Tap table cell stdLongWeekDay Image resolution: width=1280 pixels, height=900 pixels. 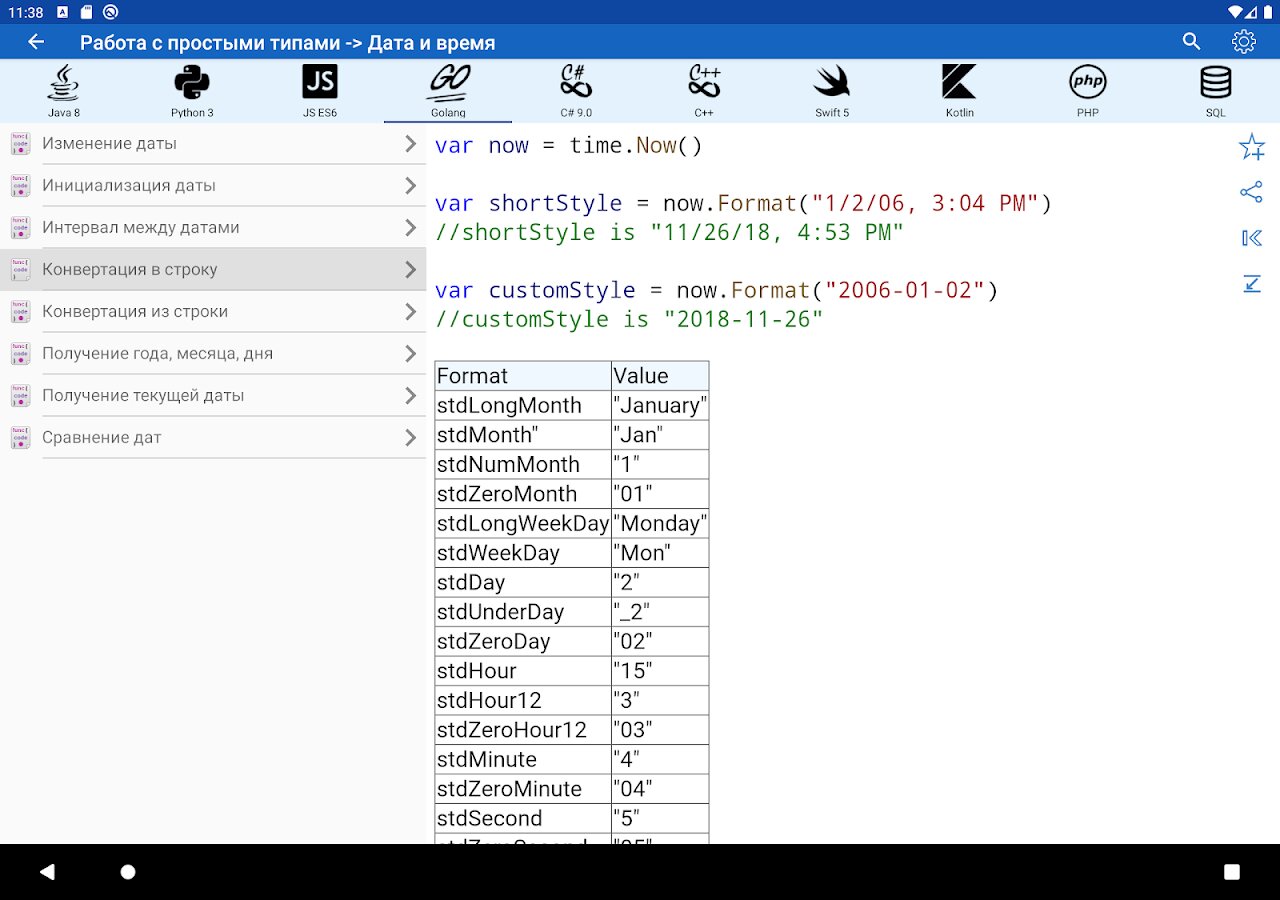pos(523,524)
